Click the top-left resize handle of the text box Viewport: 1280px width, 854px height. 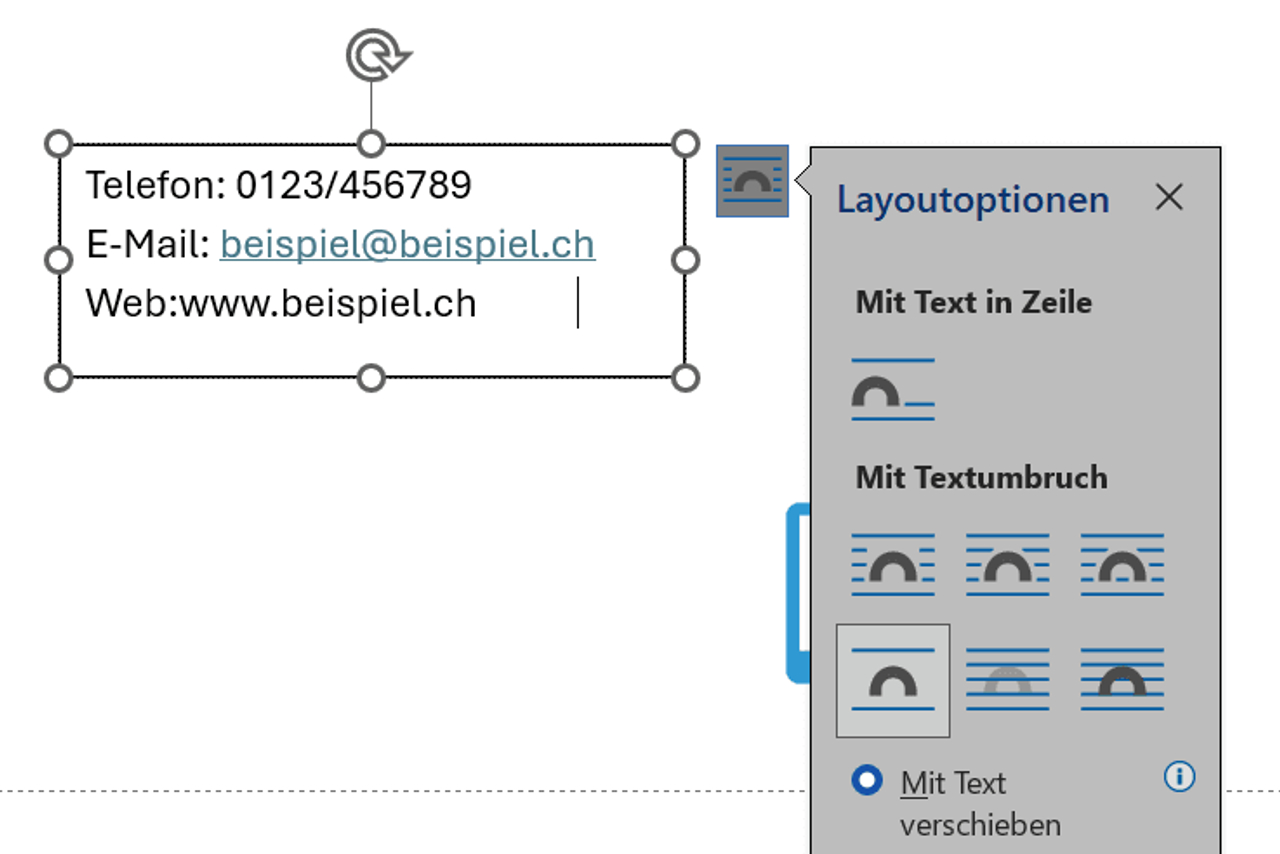point(59,144)
